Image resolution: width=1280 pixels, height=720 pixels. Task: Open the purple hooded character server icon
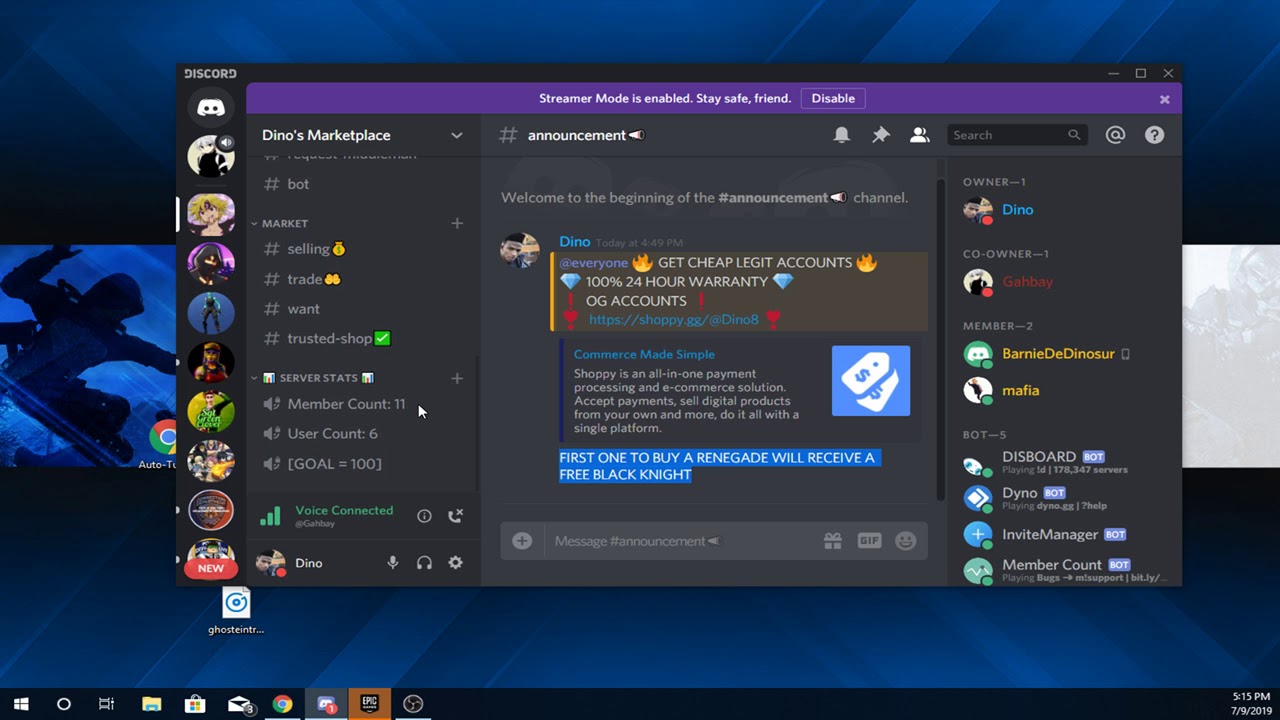point(210,262)
